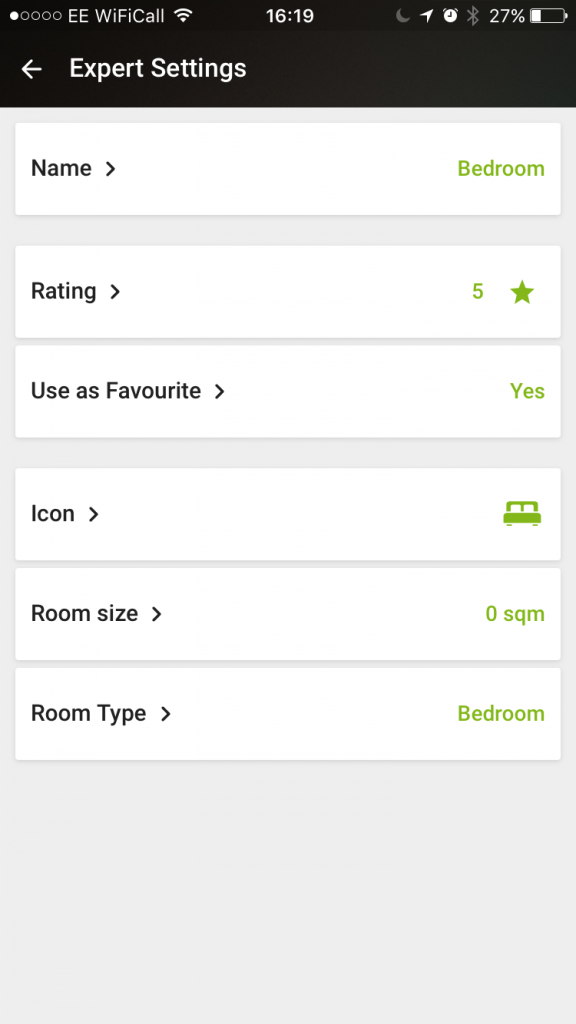
Task: Click the 0 sqm room size value
Action: pyautogui.click(x=515, y=614)
